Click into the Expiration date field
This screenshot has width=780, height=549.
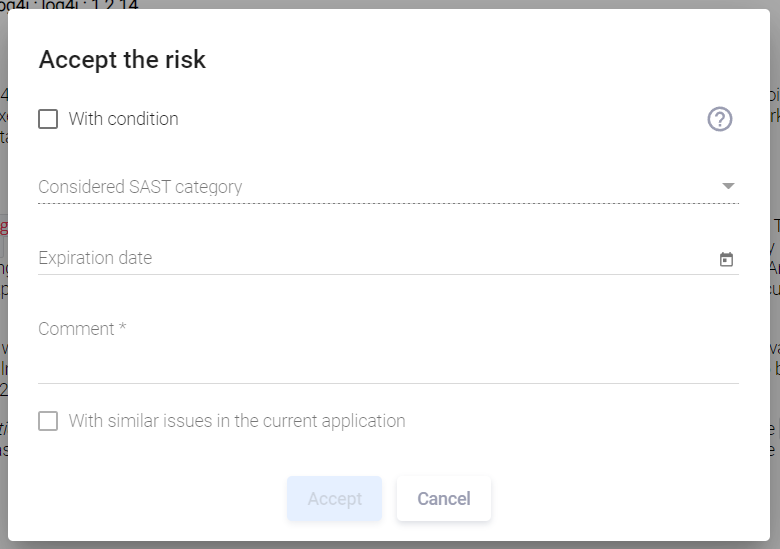pyautogui.click(x=389, y=259)
